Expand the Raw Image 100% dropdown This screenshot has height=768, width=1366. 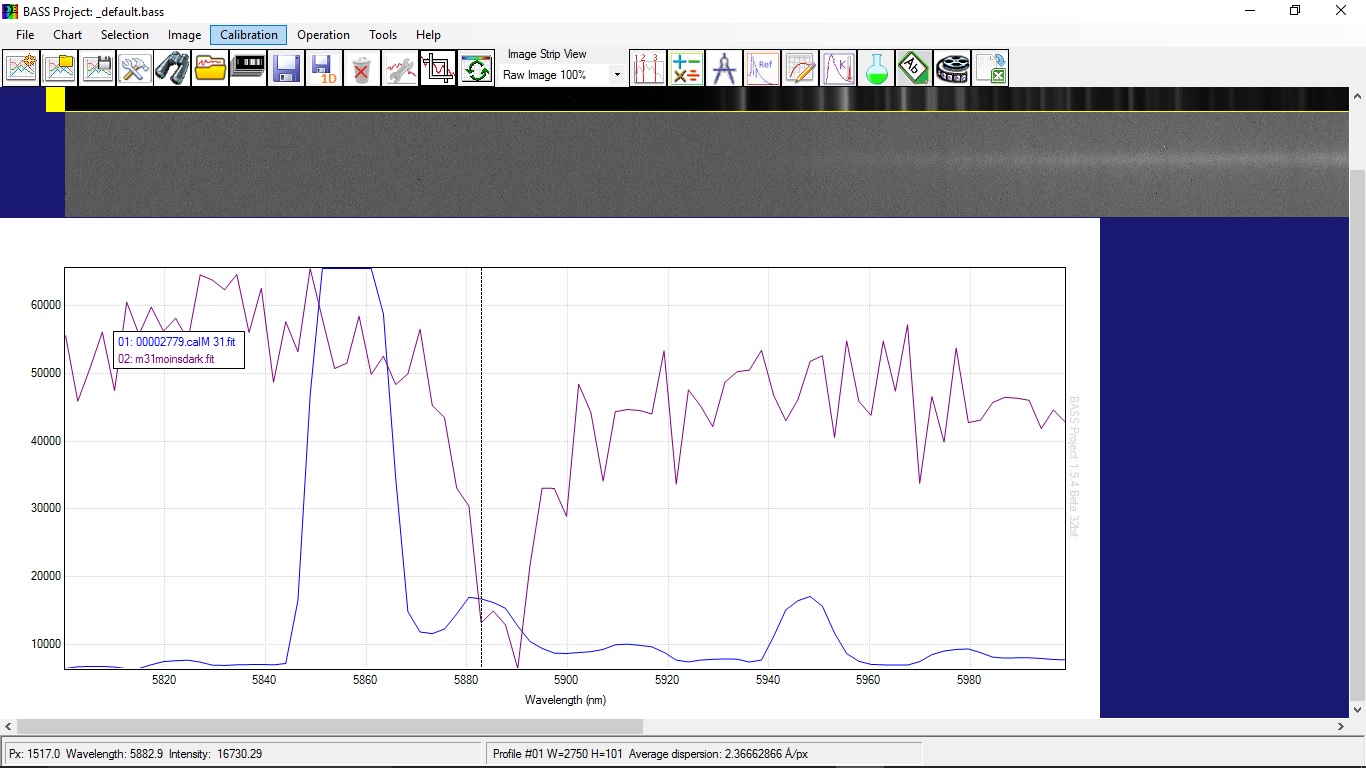tap(616, 76)
